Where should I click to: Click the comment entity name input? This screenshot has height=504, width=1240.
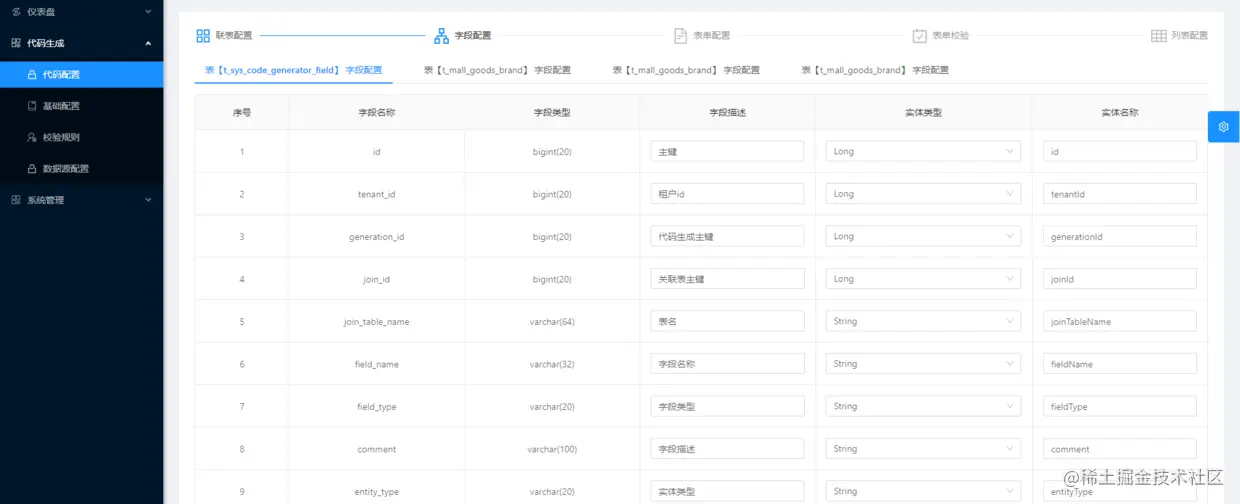pyautogui.click(x=1120, y=449)
